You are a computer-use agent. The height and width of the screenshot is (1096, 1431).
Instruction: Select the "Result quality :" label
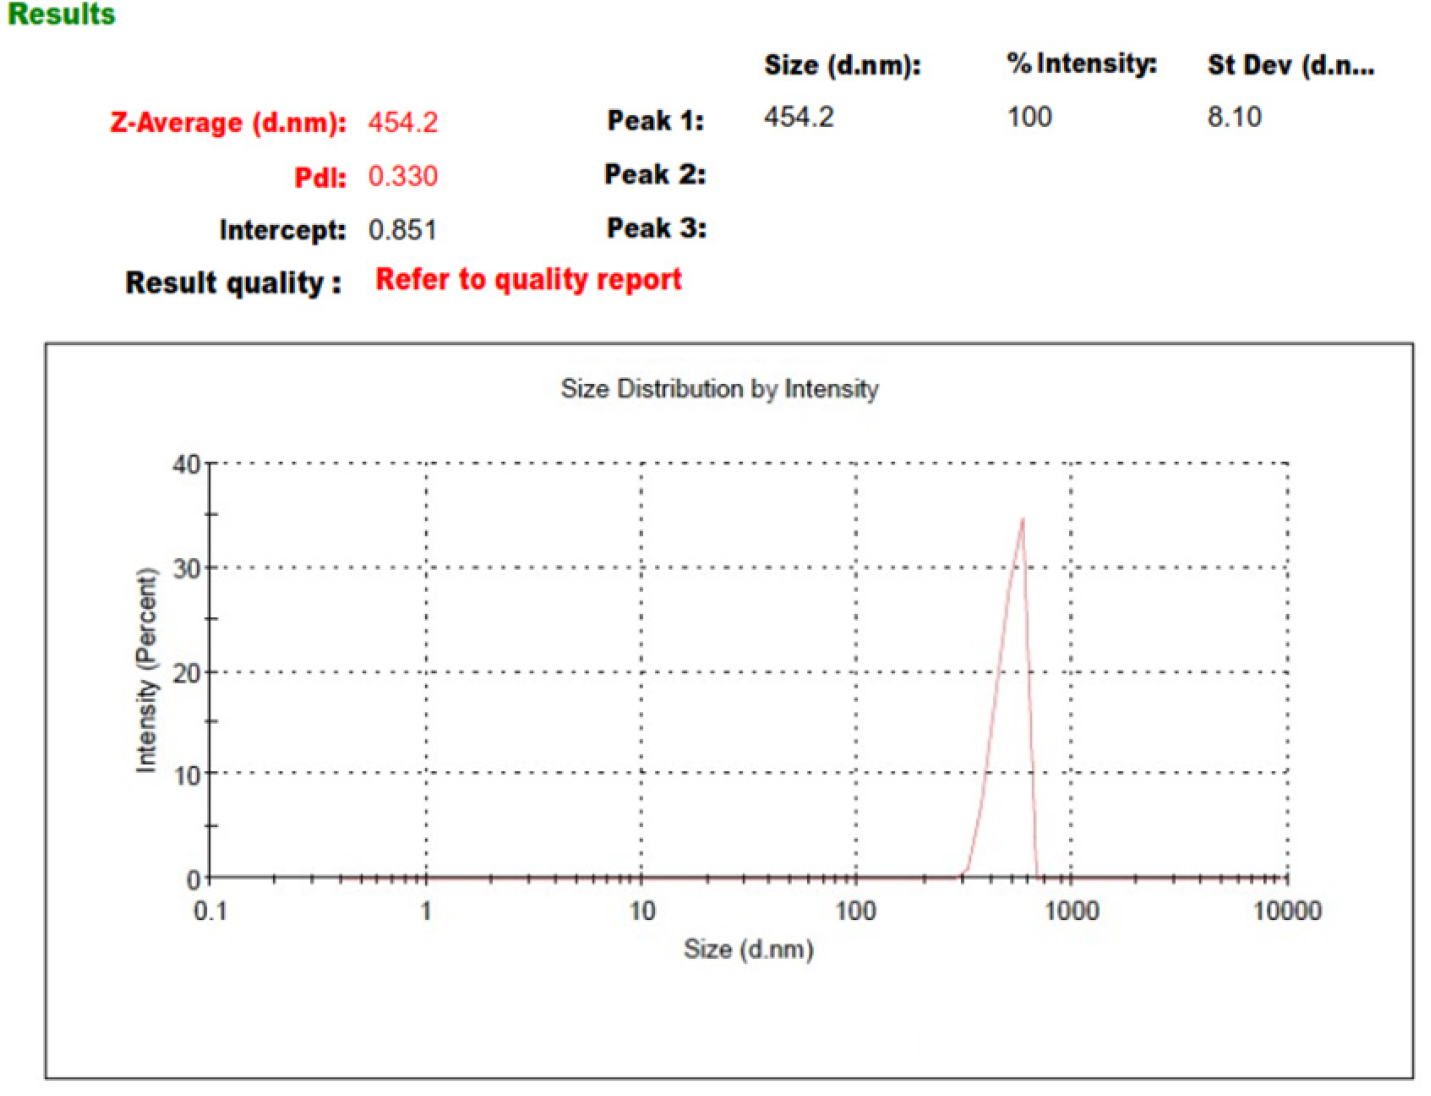point(233,283)
